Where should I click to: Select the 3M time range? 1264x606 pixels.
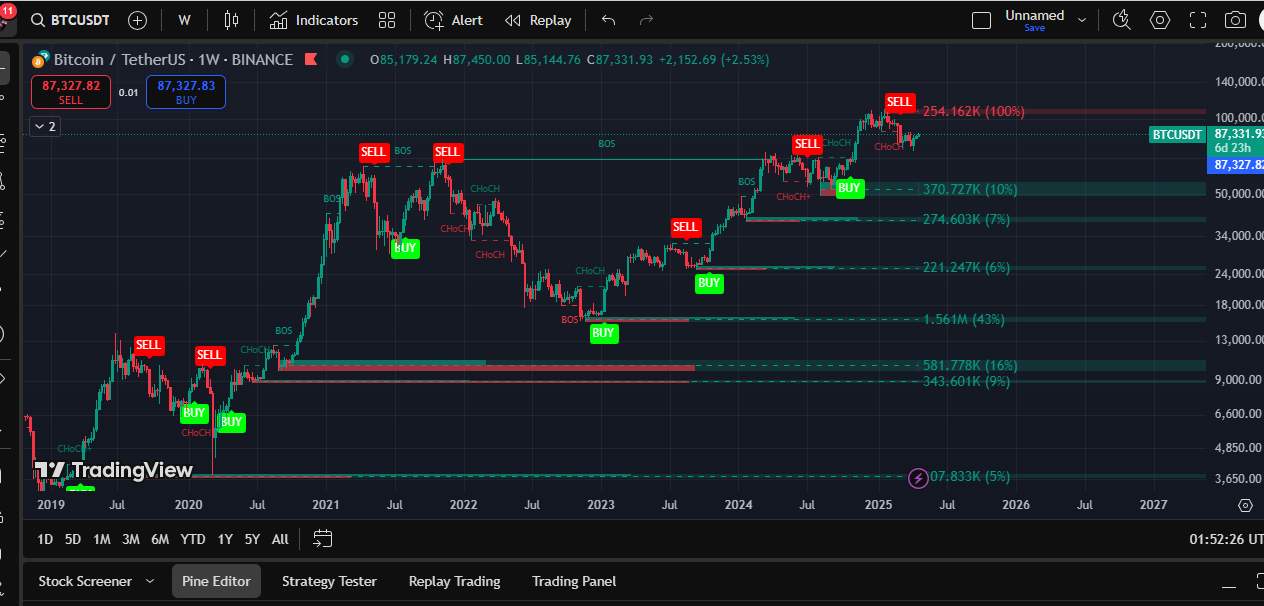click(x=131, y=539)
